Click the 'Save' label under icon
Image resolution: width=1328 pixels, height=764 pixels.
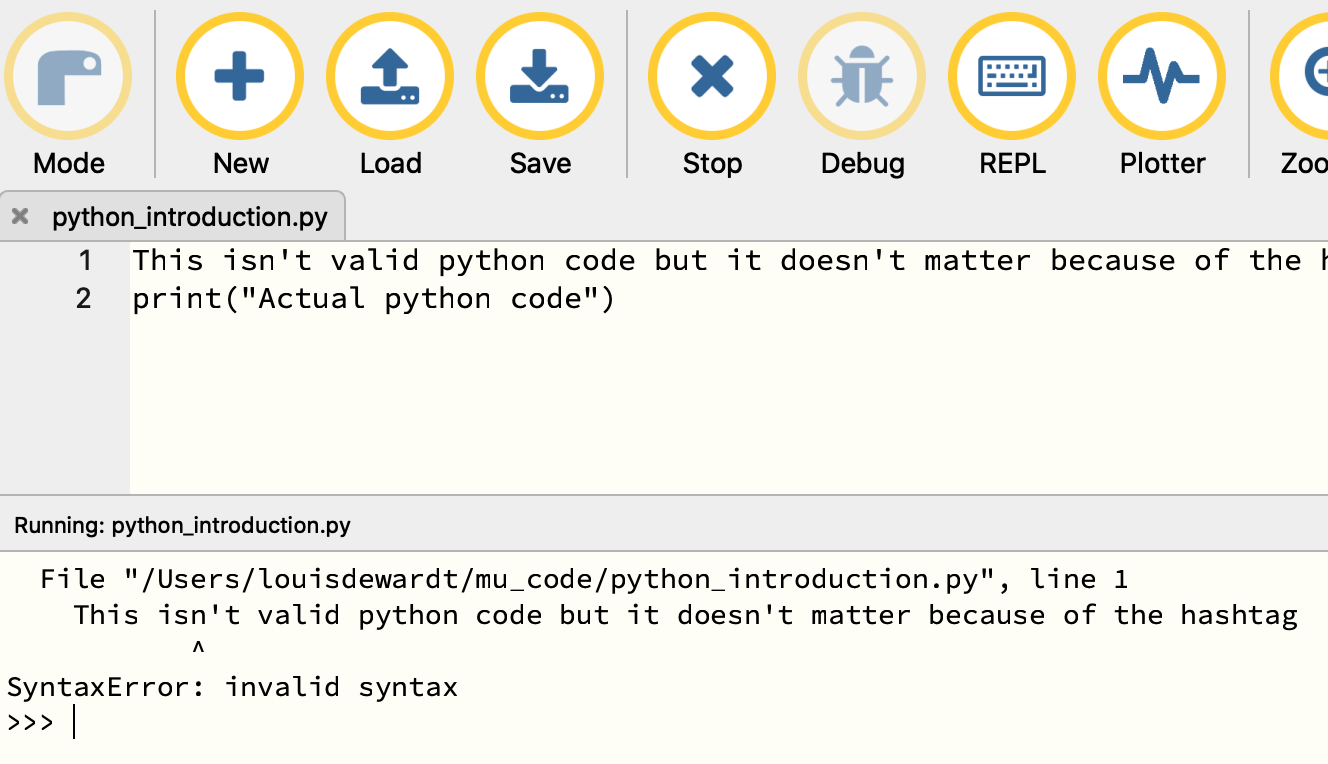540,163
